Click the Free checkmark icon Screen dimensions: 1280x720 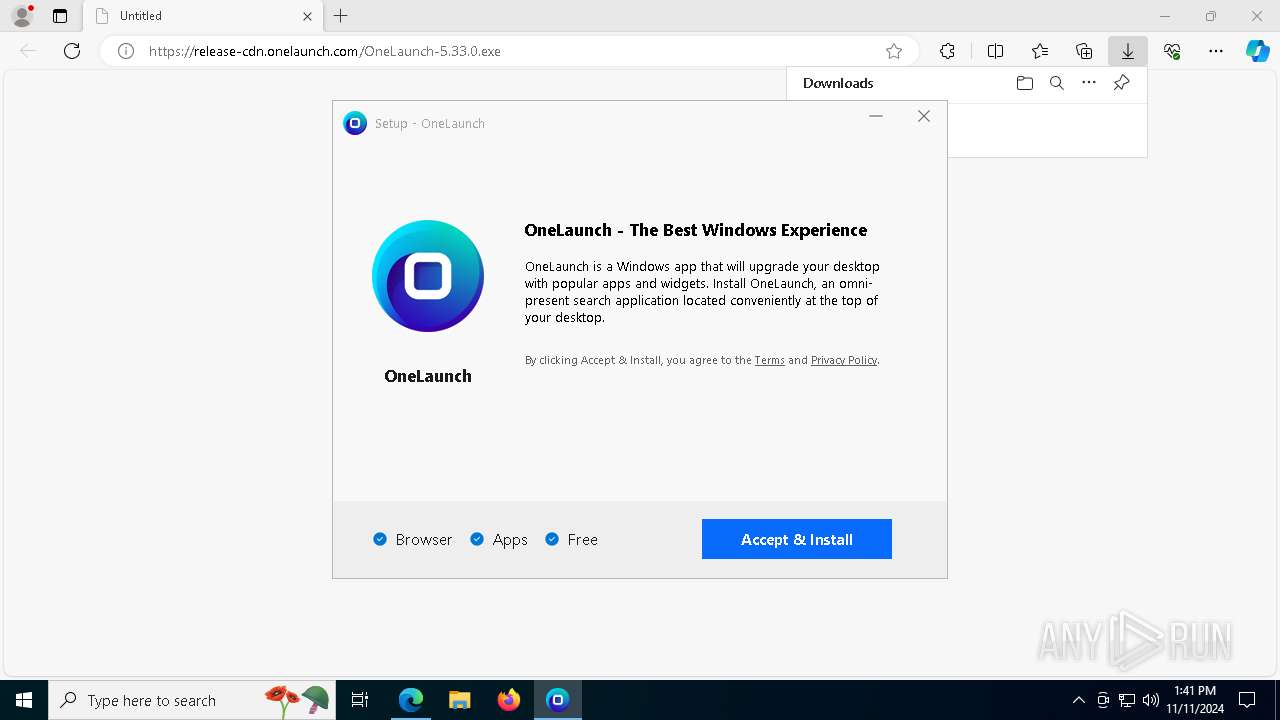tap(552, 539)
